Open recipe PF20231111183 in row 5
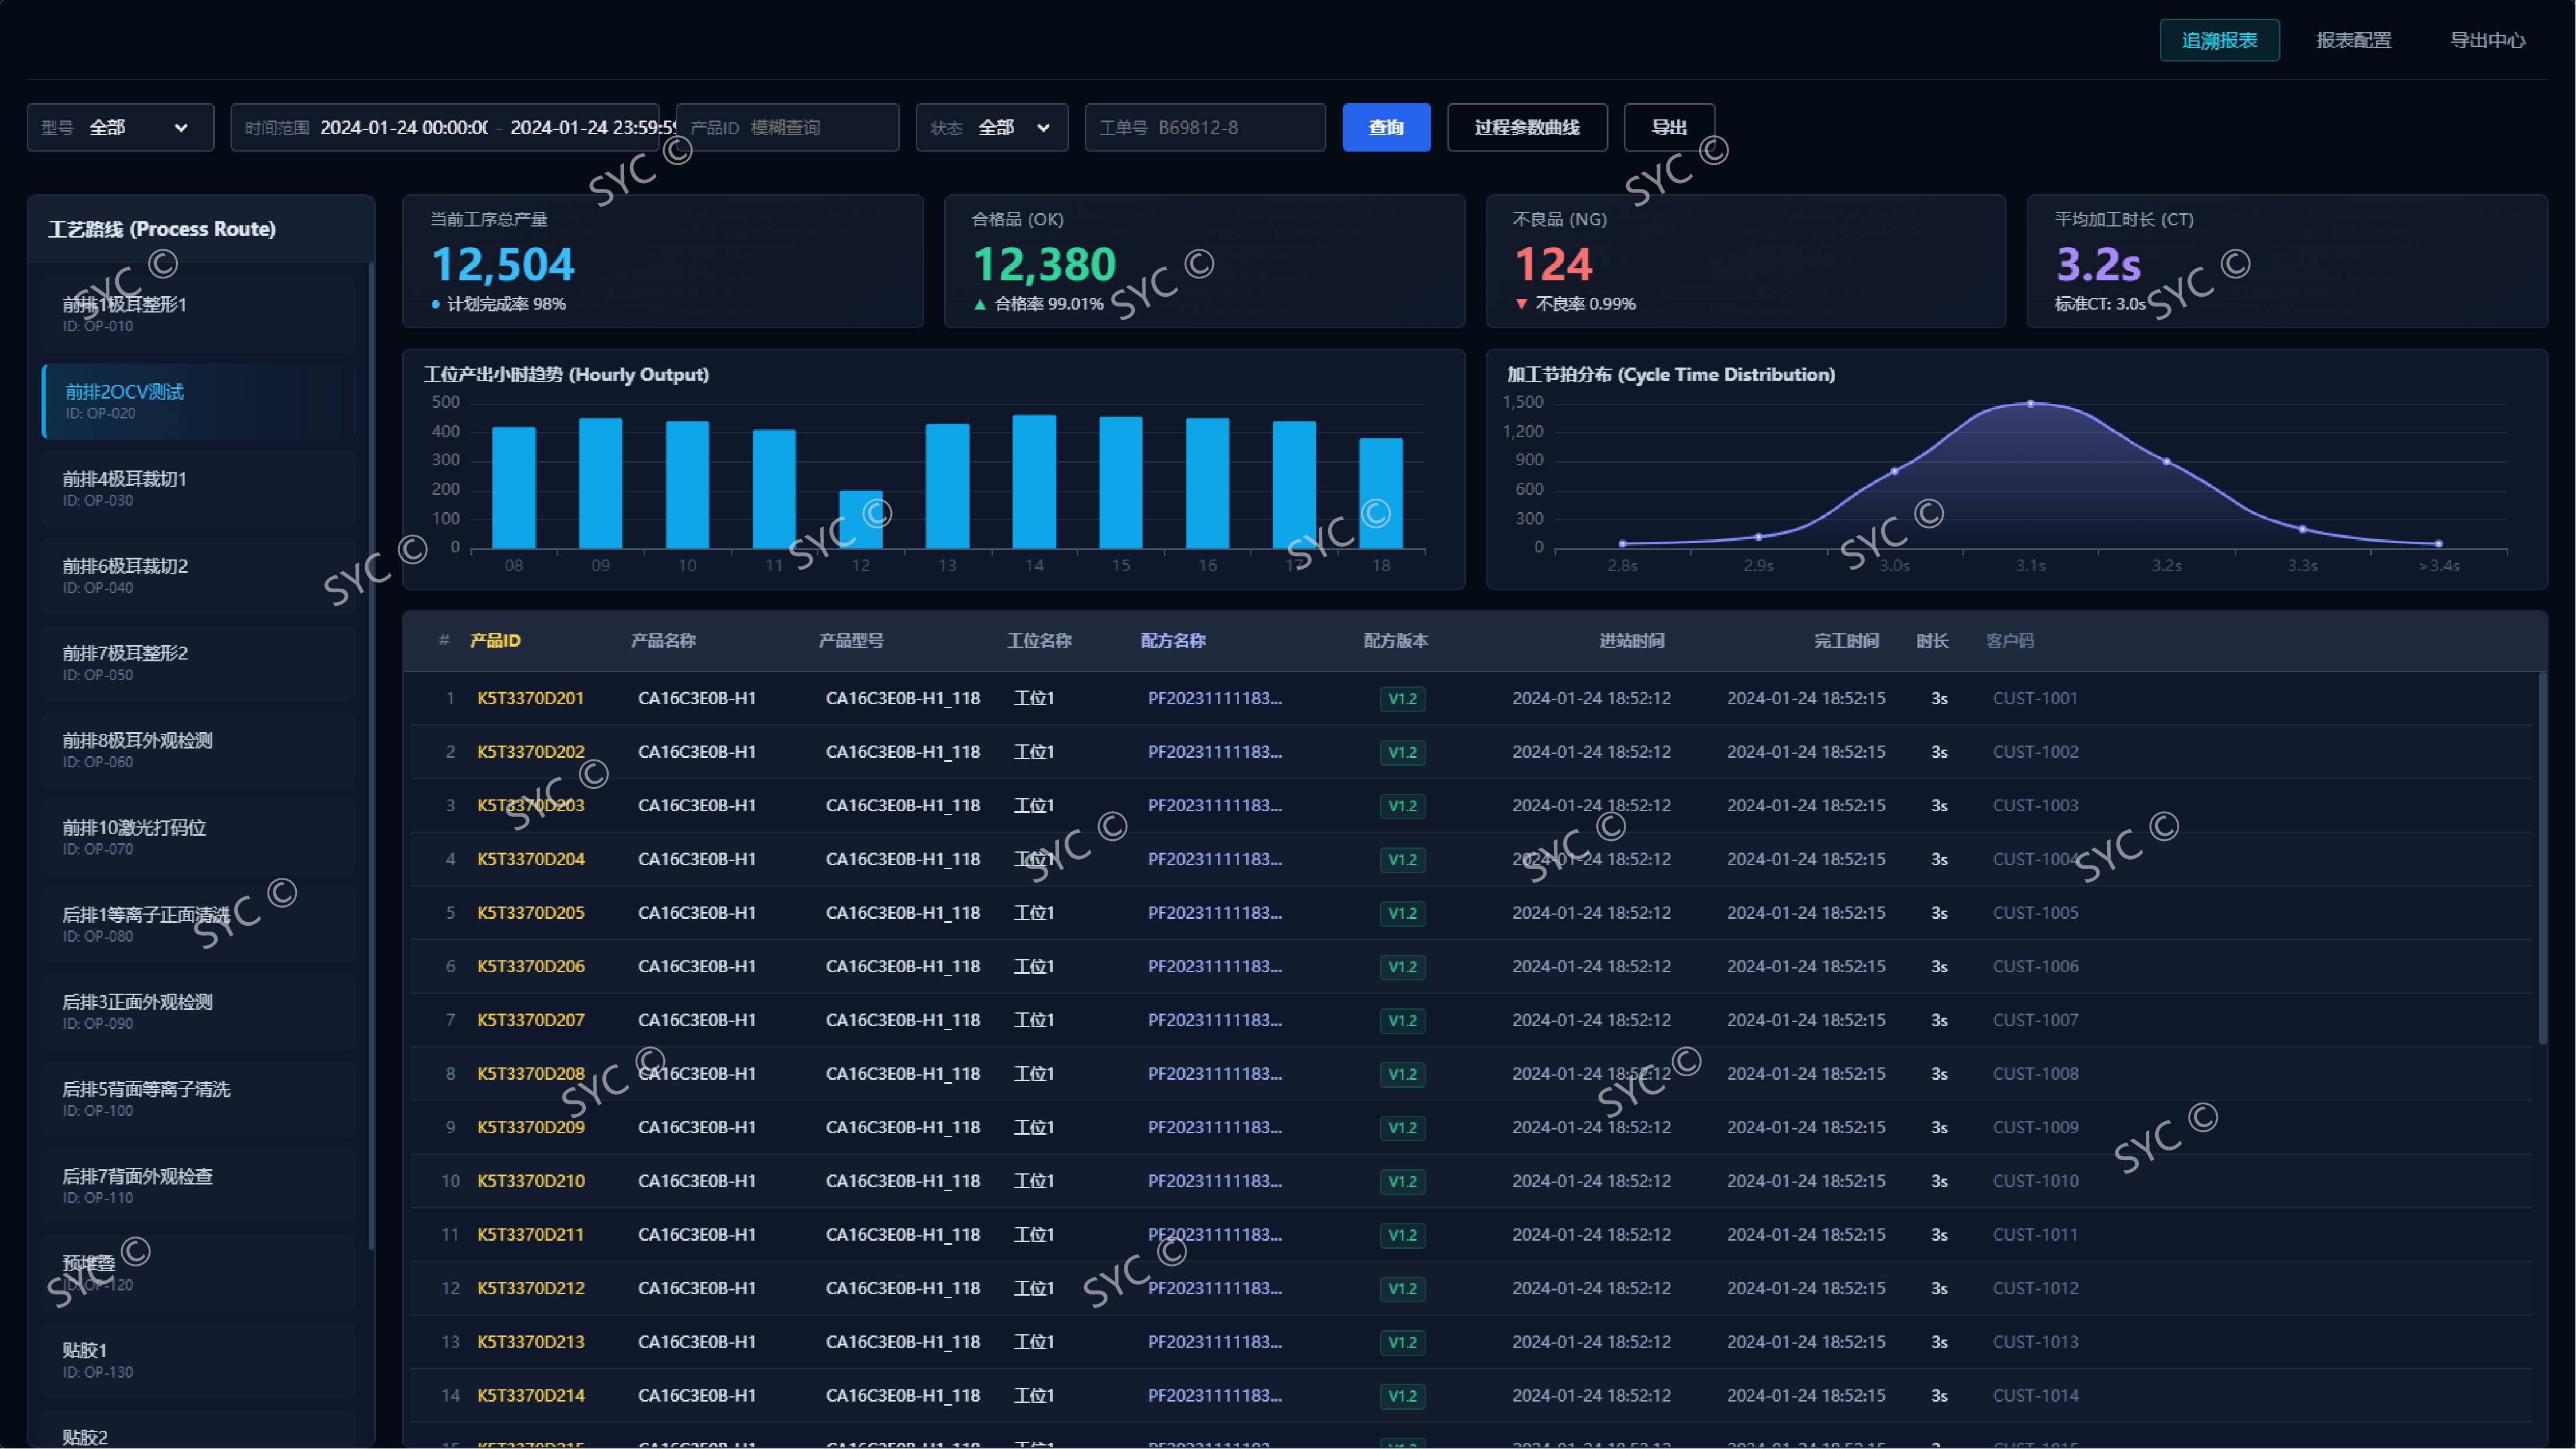Image resolution: width=2576 pixels, height=1449 pixels. tap(1214, 913)
